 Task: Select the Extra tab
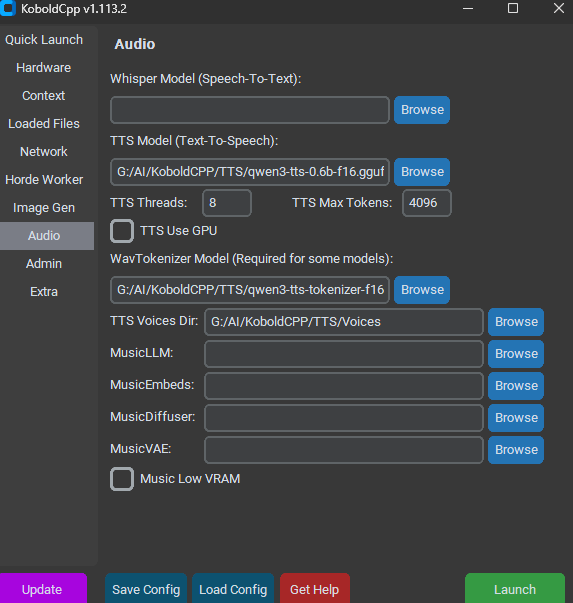coord(44,292)
